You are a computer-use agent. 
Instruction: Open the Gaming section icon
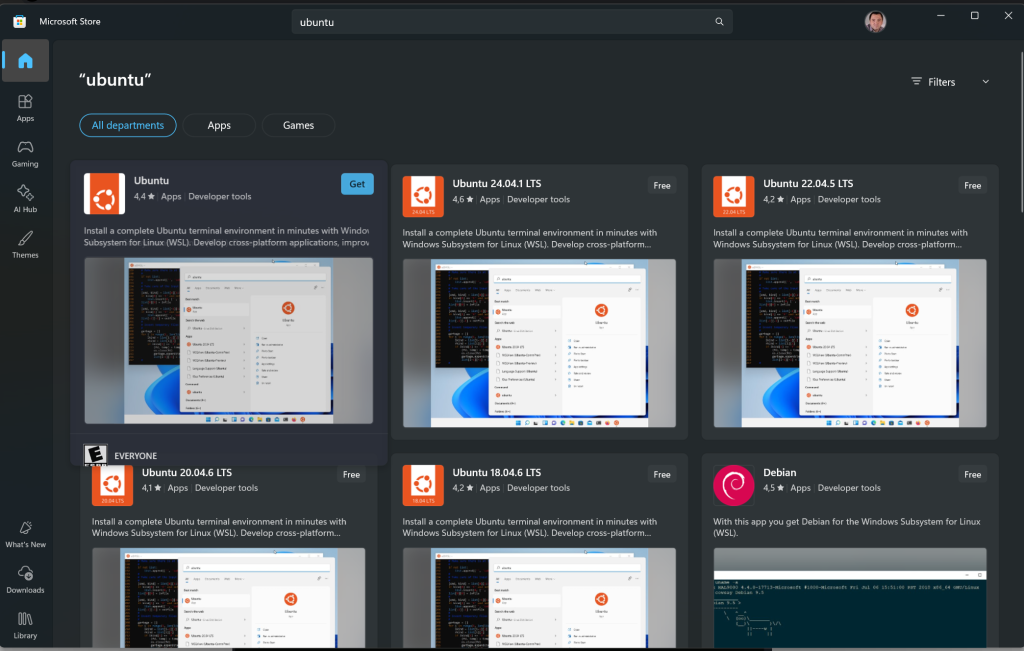pyautogui.click(x=25, y=153)
